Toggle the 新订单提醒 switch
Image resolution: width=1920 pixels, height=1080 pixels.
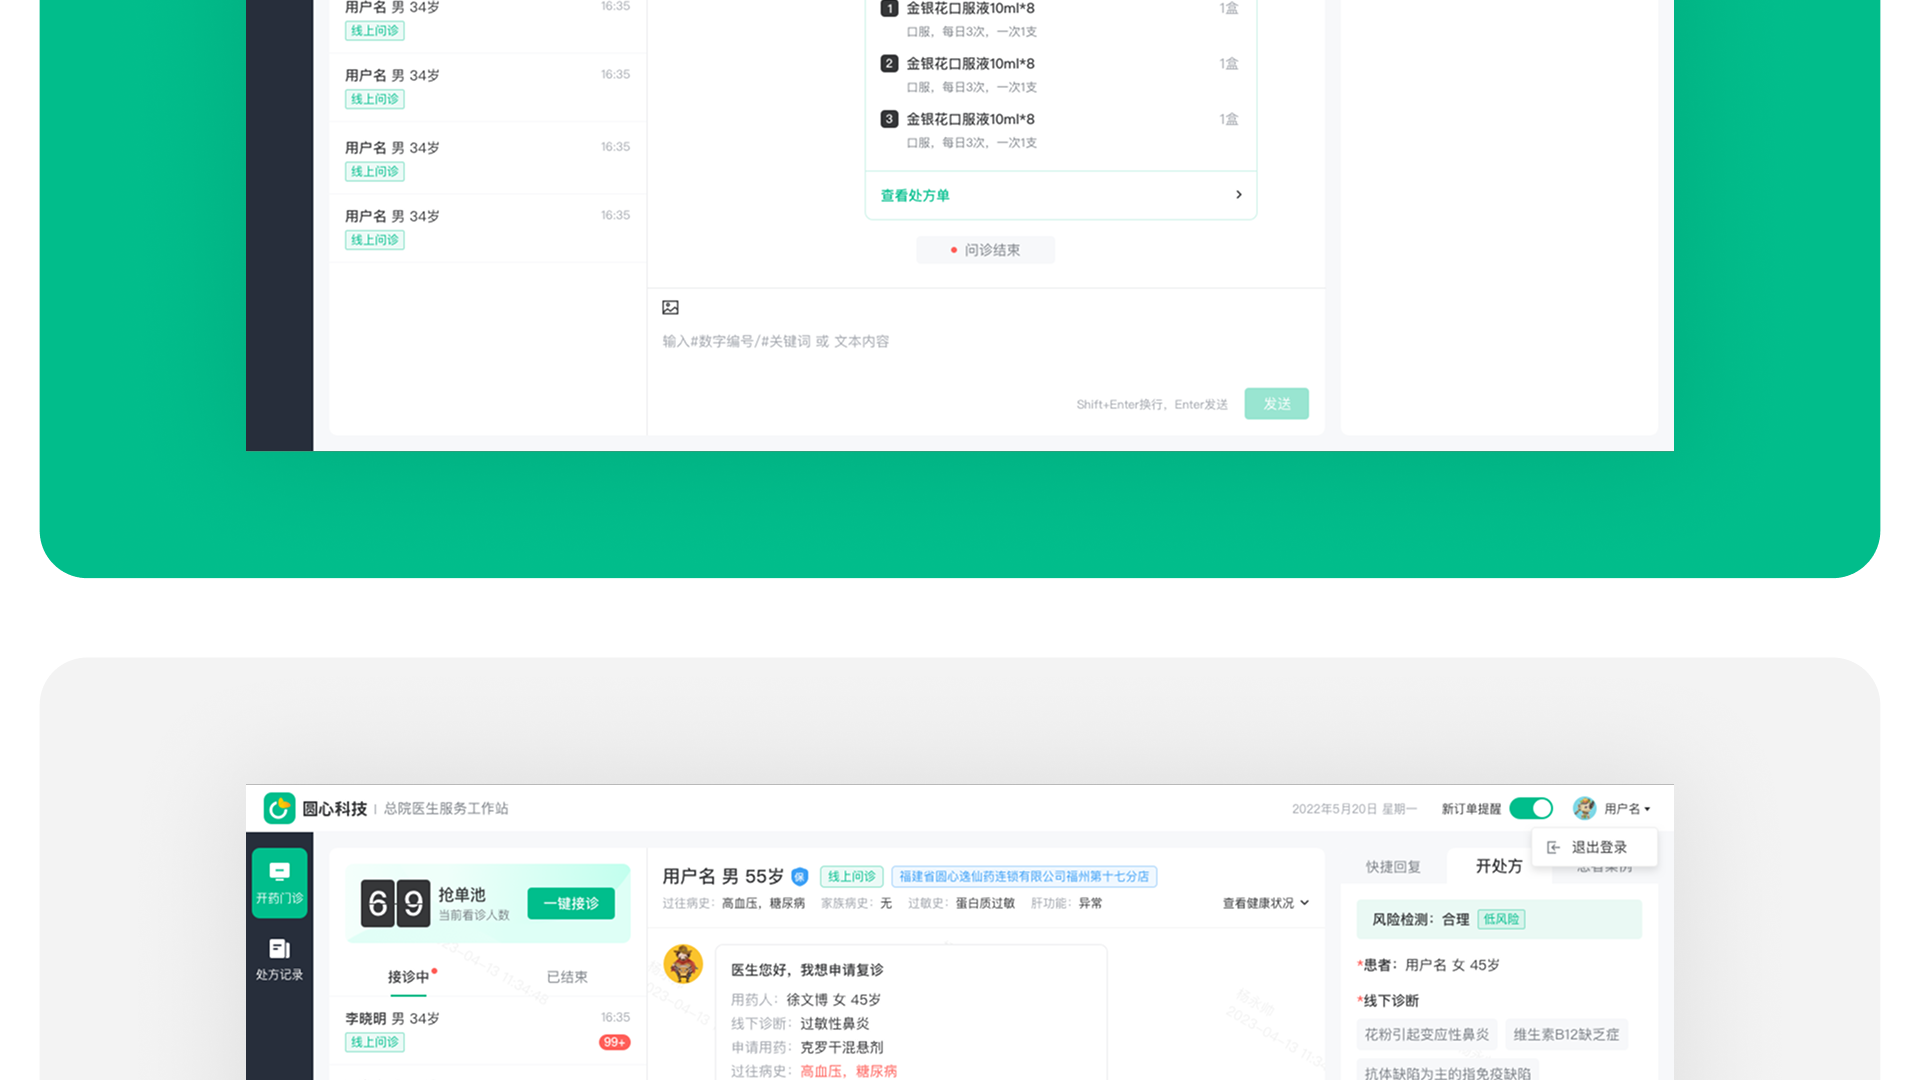coord(1531,808)
